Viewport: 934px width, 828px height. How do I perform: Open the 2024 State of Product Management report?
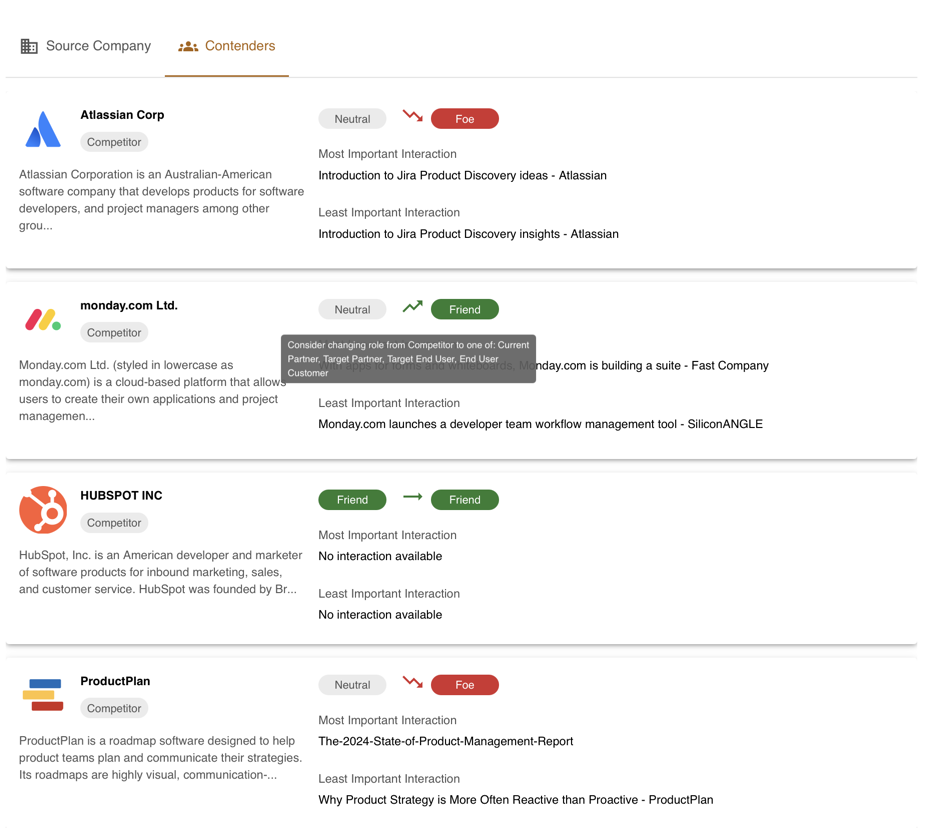pos(445,742)
